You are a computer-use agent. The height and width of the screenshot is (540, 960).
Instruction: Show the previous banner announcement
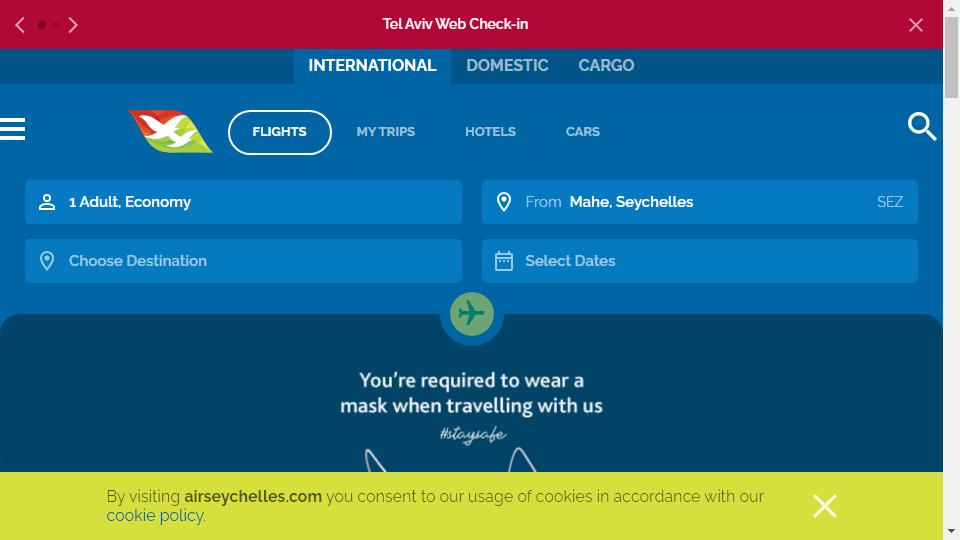pos(20,24)
